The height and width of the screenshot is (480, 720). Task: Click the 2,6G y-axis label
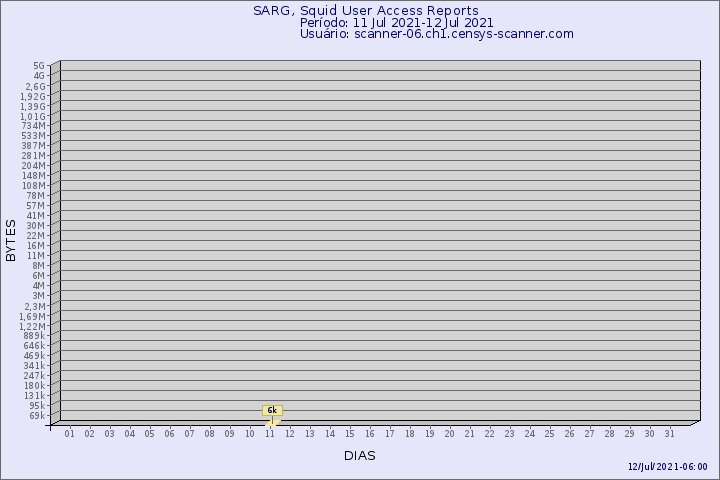35,86
